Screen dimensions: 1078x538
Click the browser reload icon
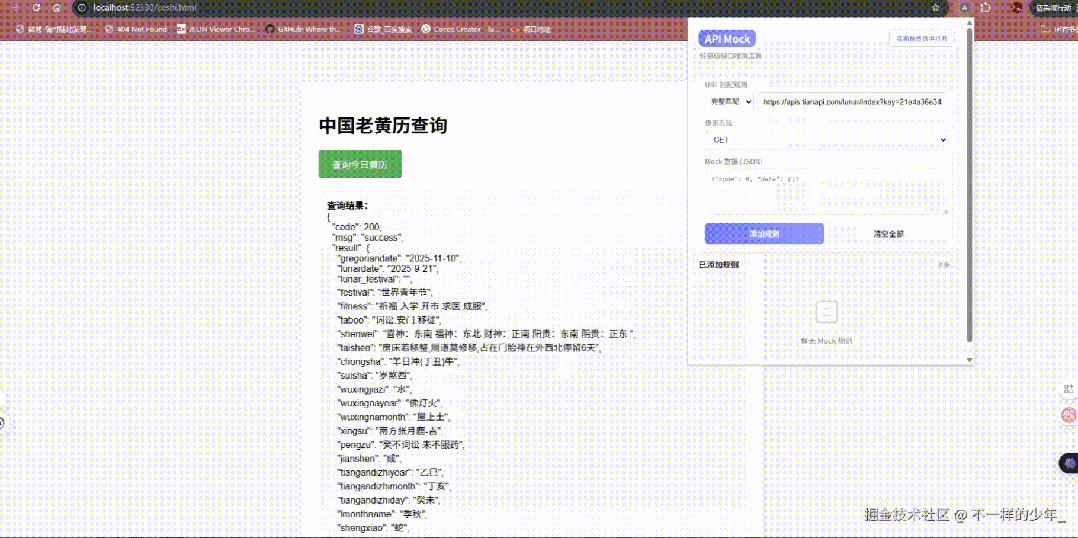pyautogui.click(x=37, y=7)
